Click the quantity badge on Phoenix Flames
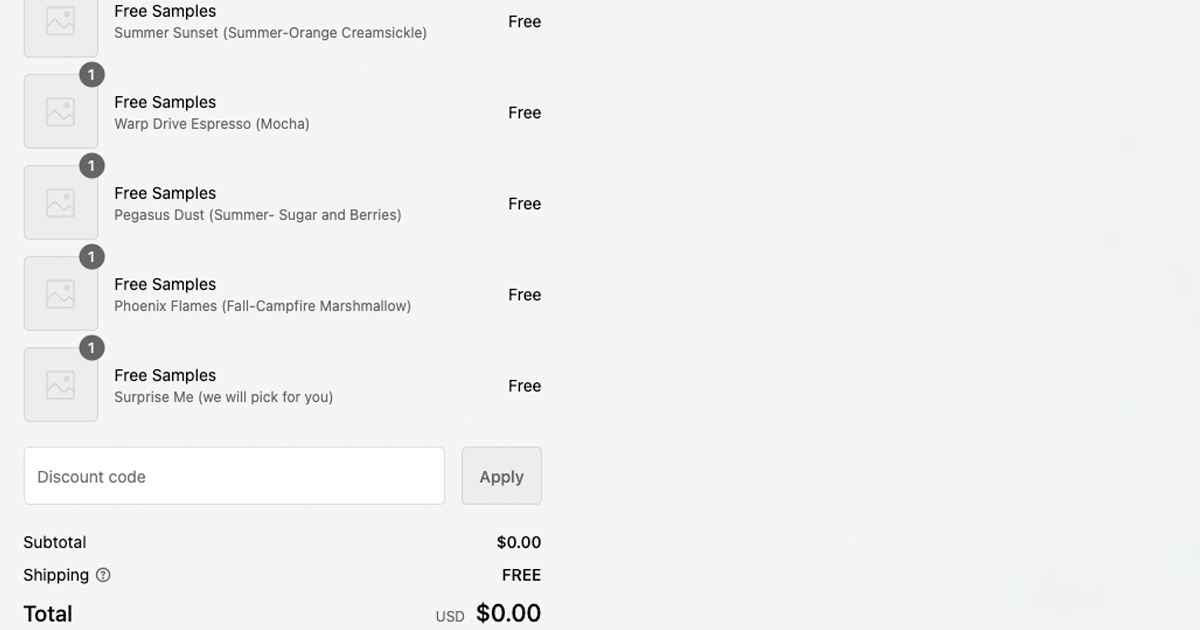 pyautogui.click(x=91, y=256)
